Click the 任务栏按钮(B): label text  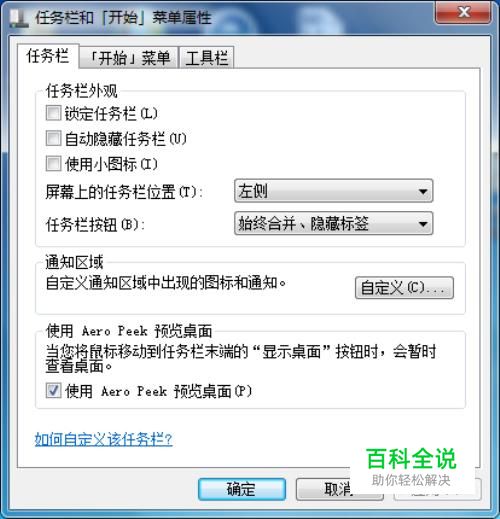click(95, 225)
